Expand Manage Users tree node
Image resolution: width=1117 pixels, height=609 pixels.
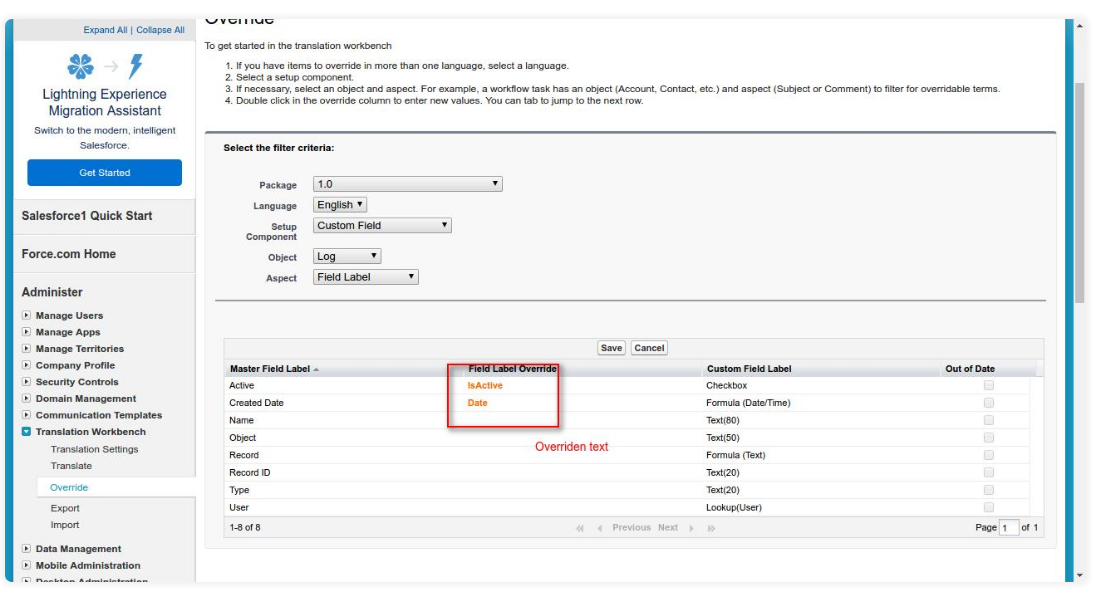(26, 315)
